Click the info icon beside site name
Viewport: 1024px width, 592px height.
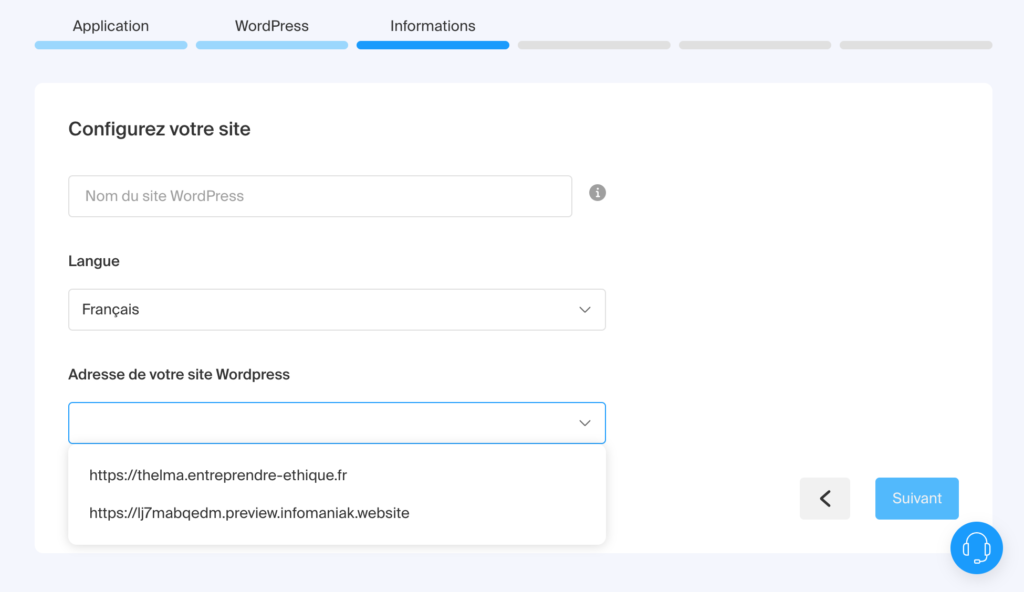(x=597, y=193)
